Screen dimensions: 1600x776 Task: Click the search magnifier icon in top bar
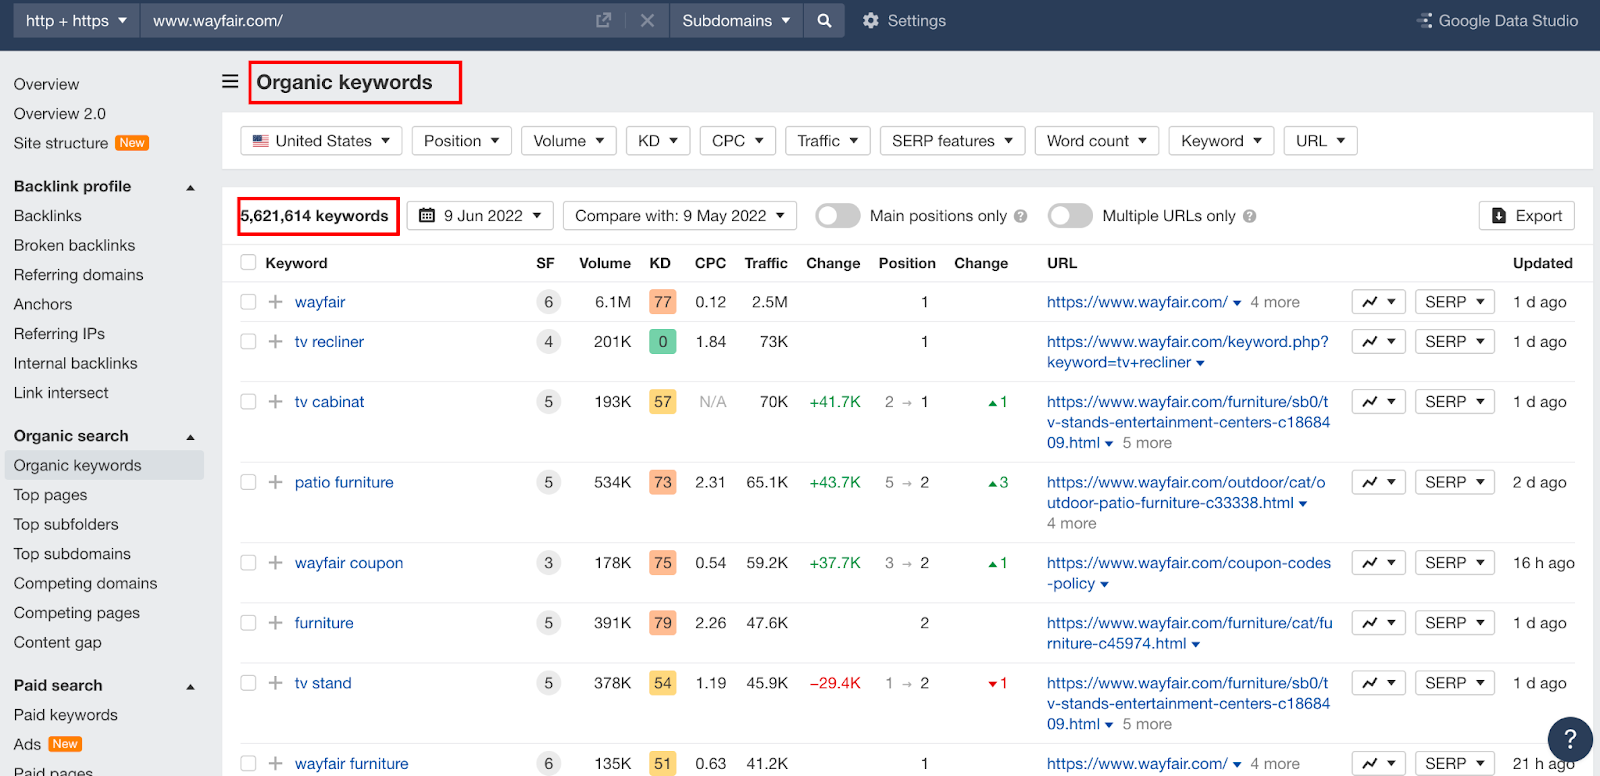point(824,21)
